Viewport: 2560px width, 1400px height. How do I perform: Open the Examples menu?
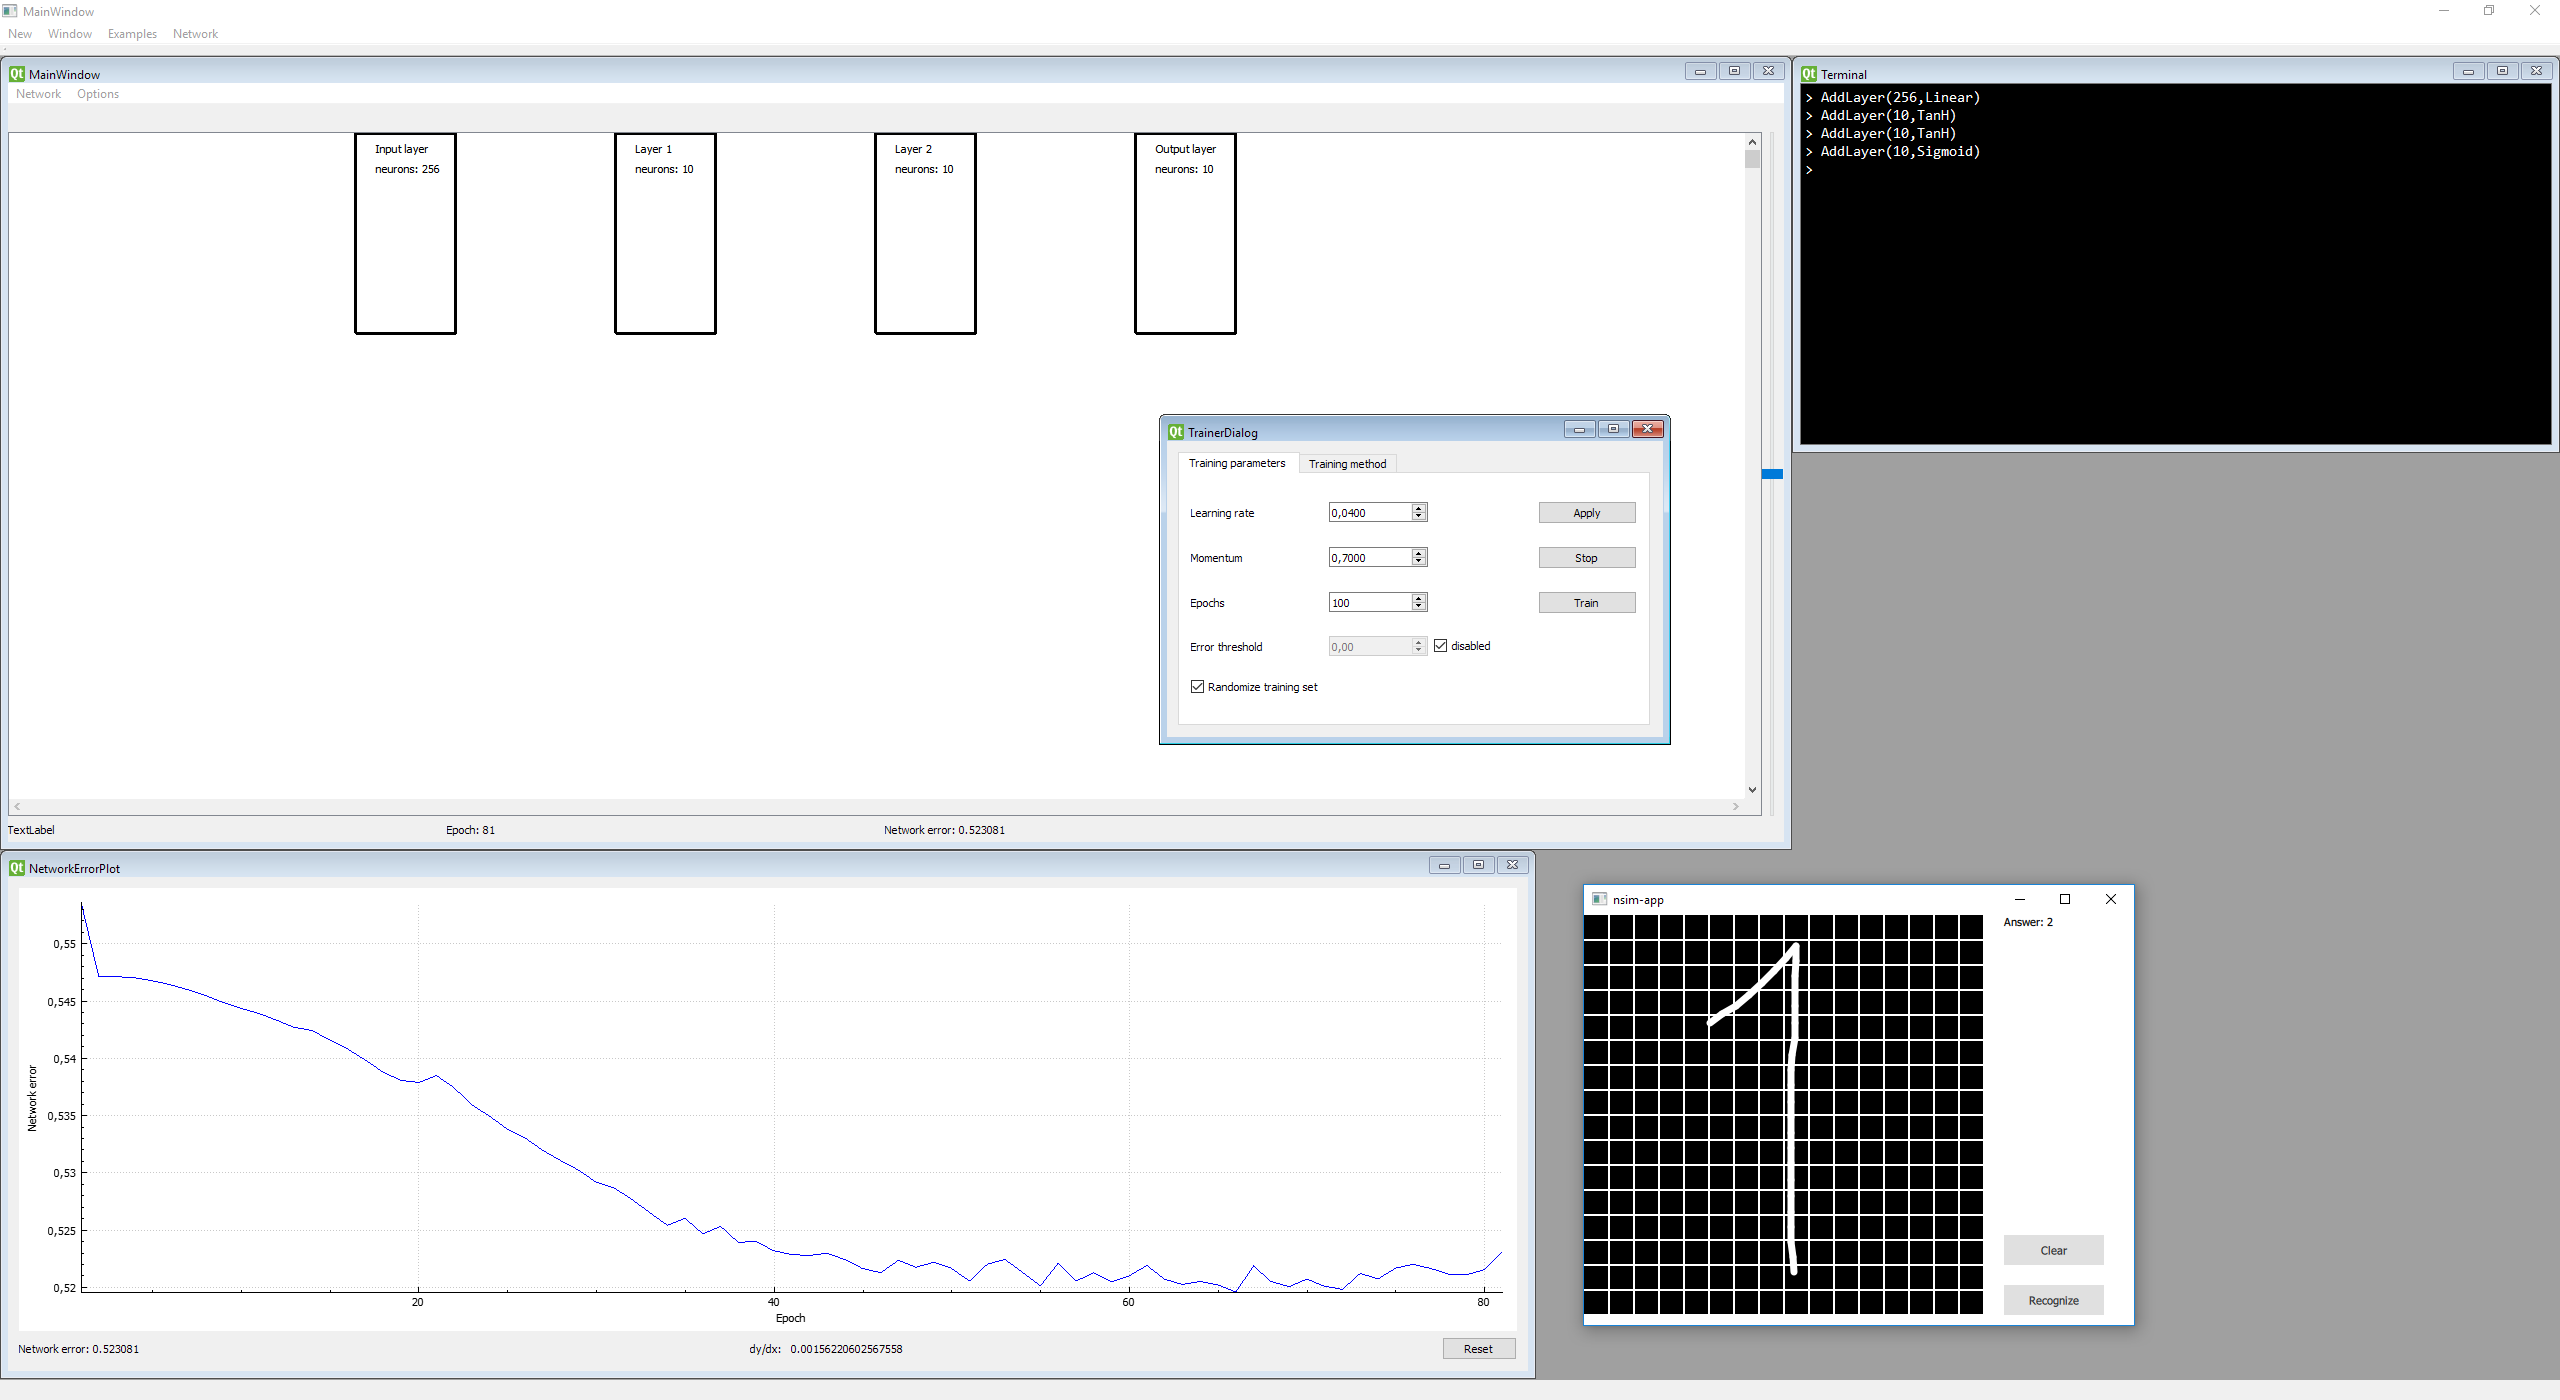pyautogui.click(x=132, y=34)
